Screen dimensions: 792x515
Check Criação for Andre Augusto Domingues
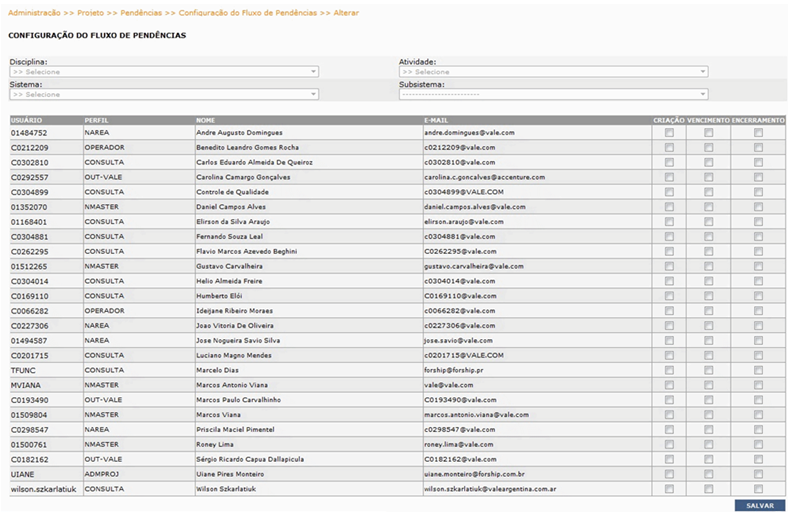coord(669,133)
